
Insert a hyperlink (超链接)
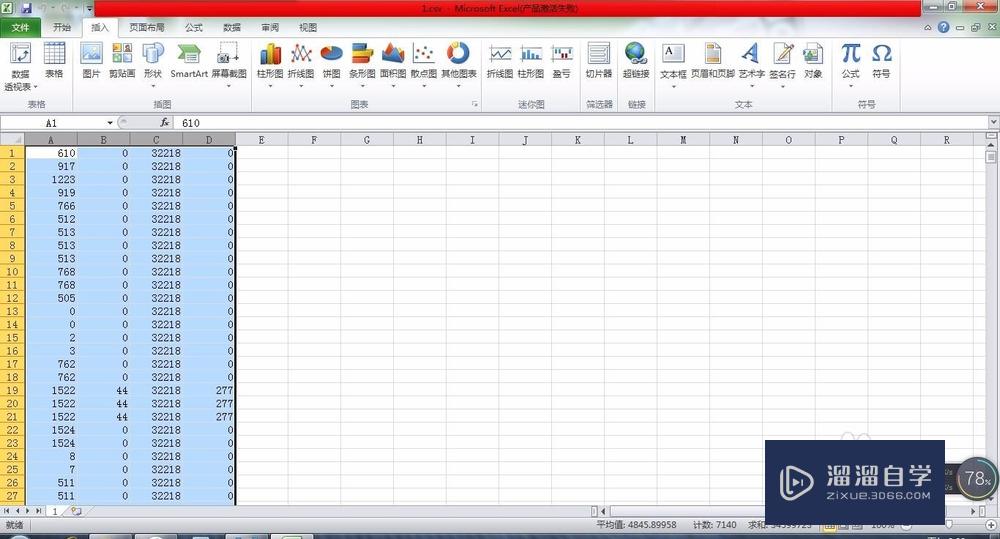636,61
